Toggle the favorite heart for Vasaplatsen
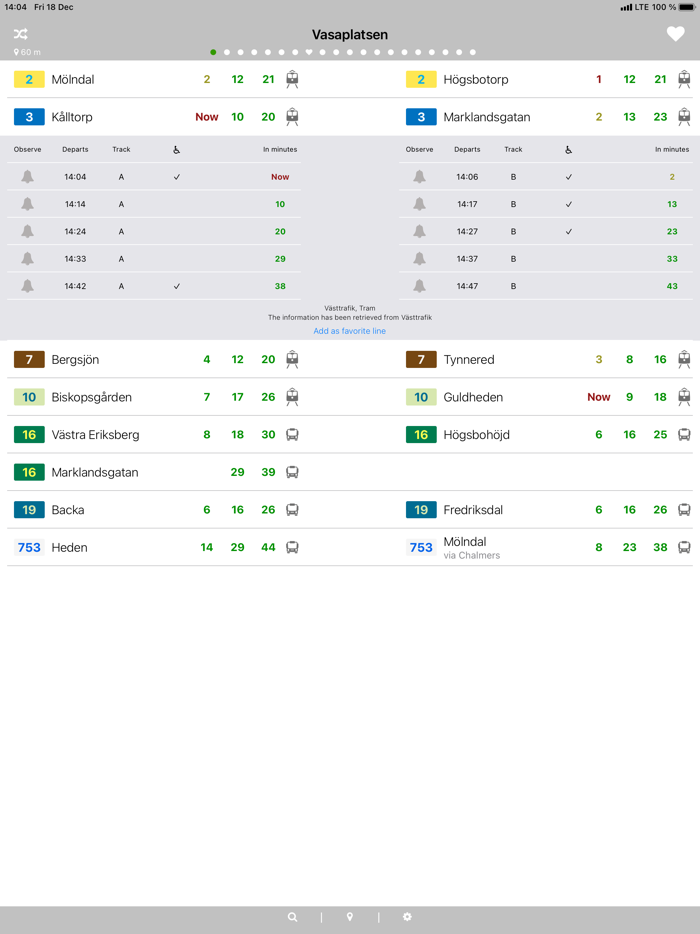Viewport: 700px width, 934px height. pyautogui.click(x=675, y=34)
